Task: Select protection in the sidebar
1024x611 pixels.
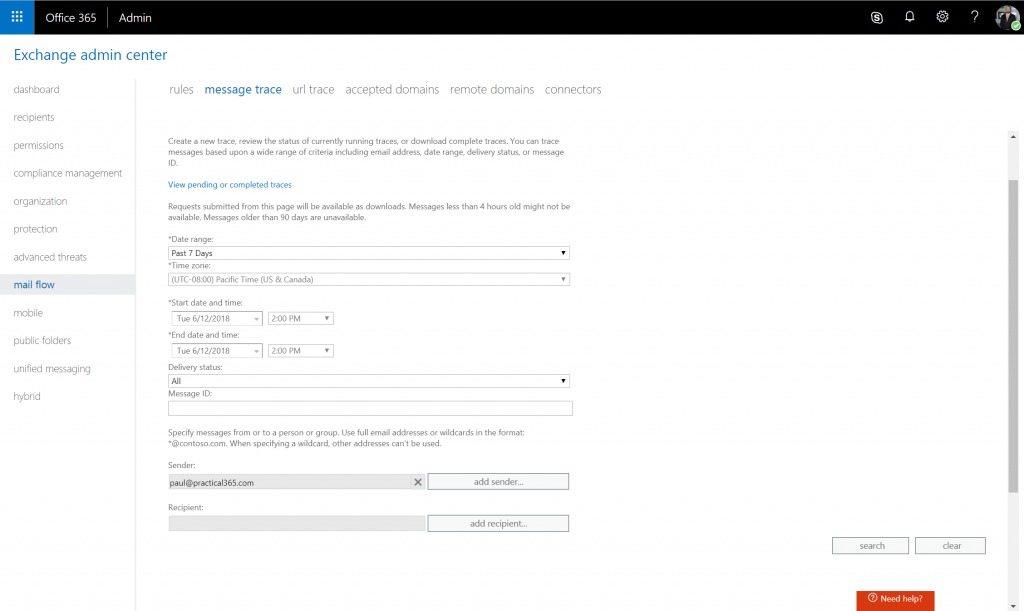Action: [35, 228]
